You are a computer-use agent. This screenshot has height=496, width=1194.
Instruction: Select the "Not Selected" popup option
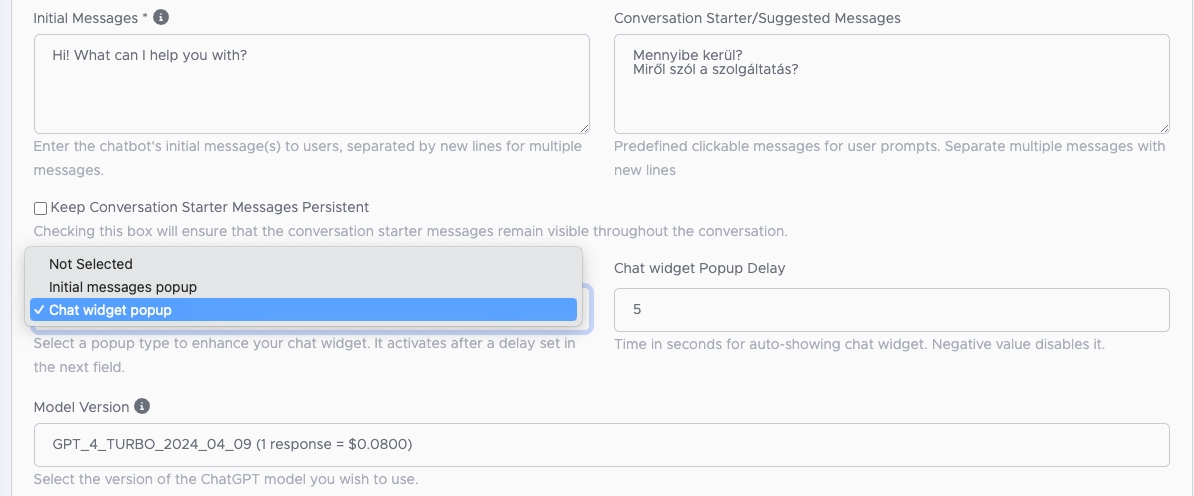pos(91,264)
